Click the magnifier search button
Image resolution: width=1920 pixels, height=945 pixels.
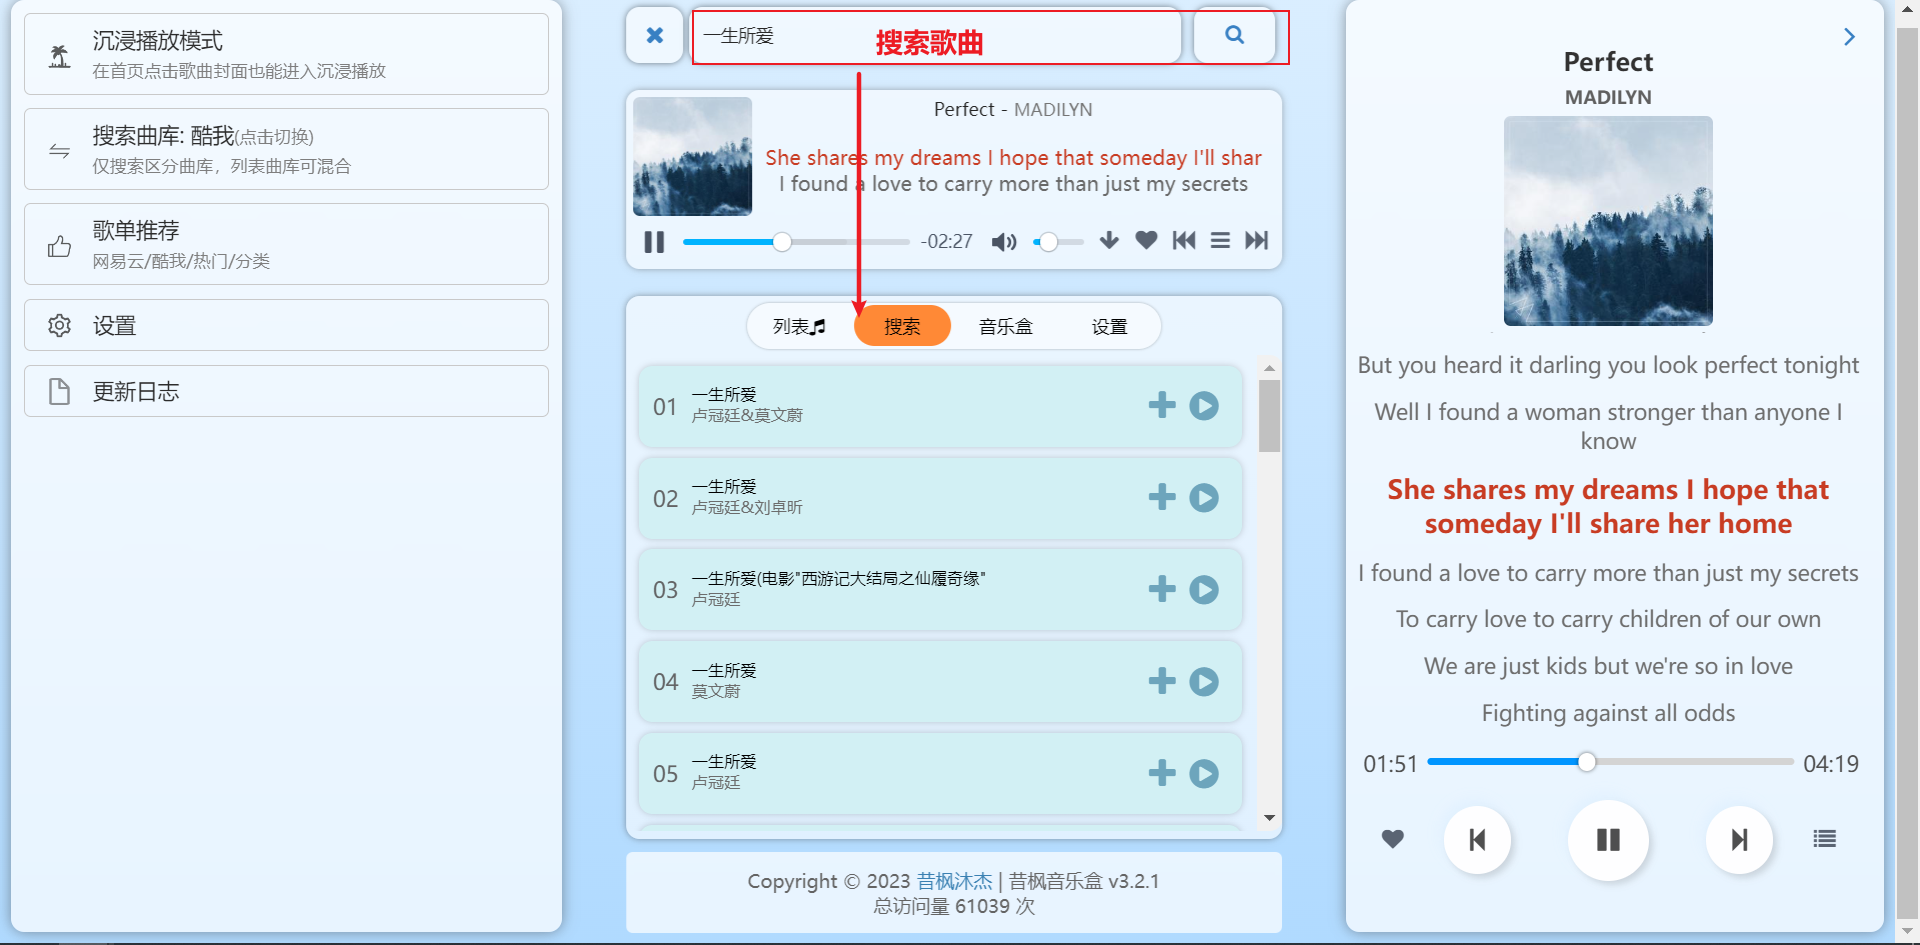click(x=1235, y=36)
